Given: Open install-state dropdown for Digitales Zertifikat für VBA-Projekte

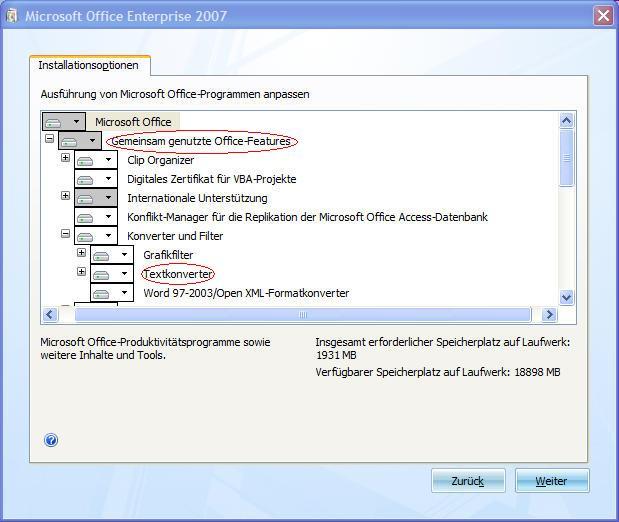Looking at the screenshot, I should click(x=96, y=179).
